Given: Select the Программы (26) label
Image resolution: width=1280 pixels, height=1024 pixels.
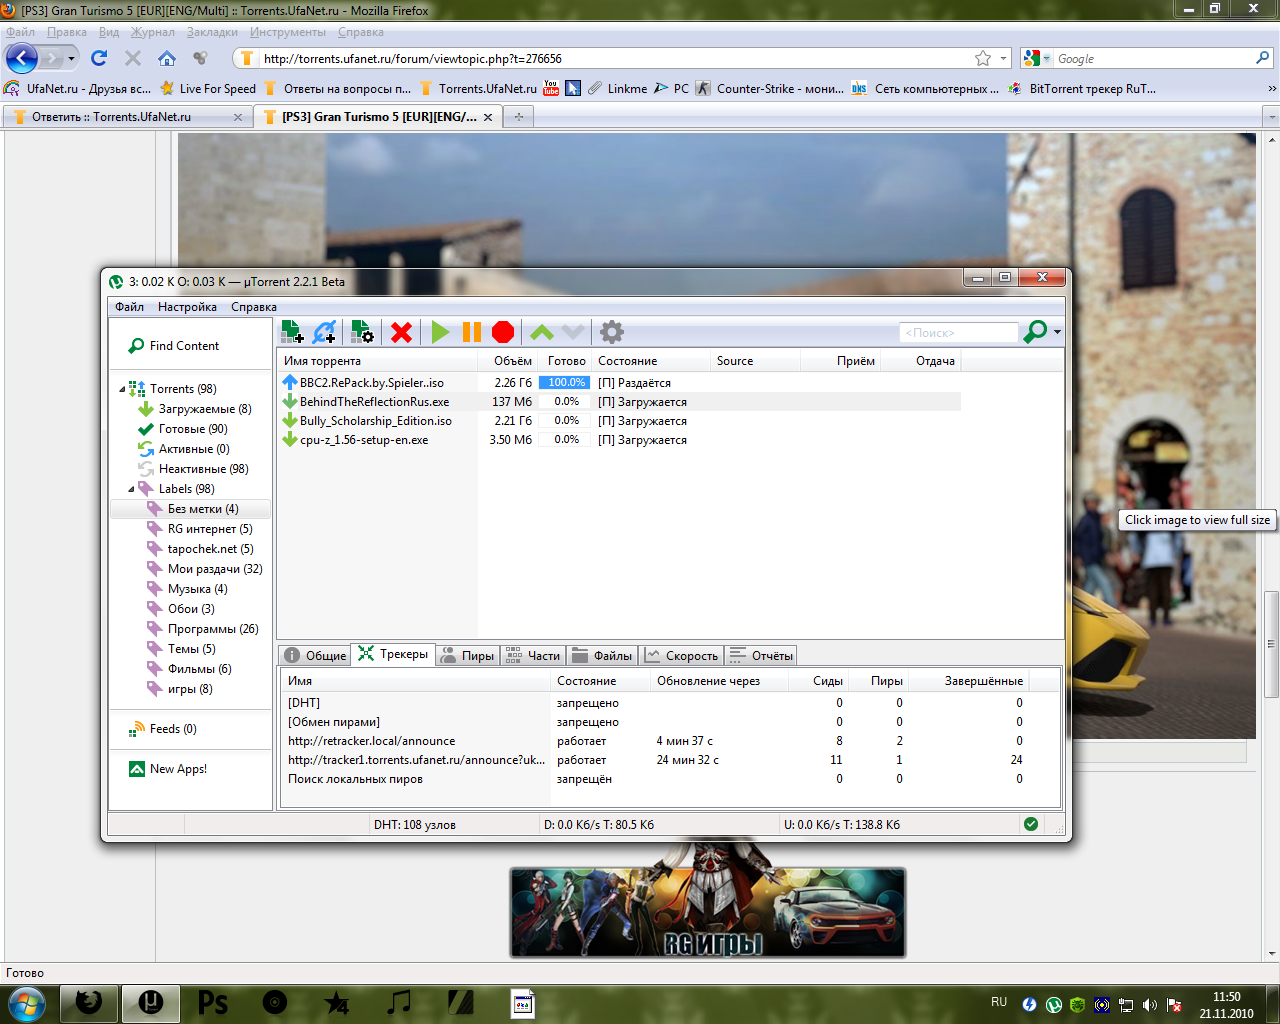Looking at the screenshot, I should coord(203,629).
